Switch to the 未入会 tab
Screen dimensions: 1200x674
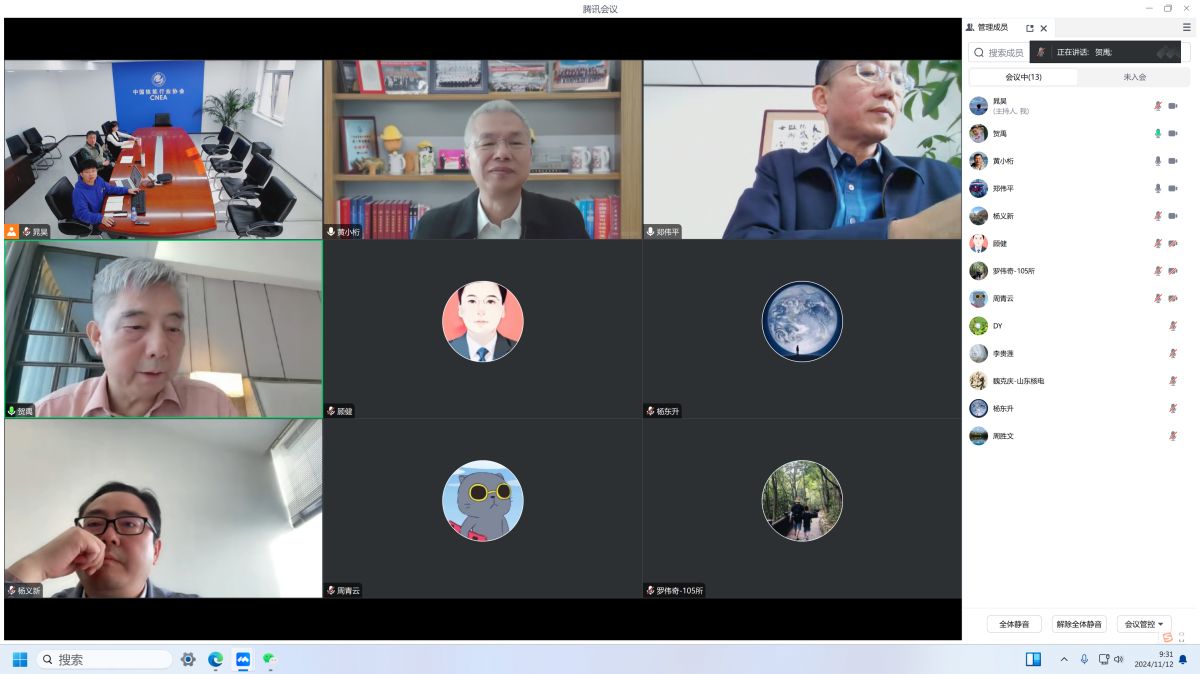(x=1134, y=77)
